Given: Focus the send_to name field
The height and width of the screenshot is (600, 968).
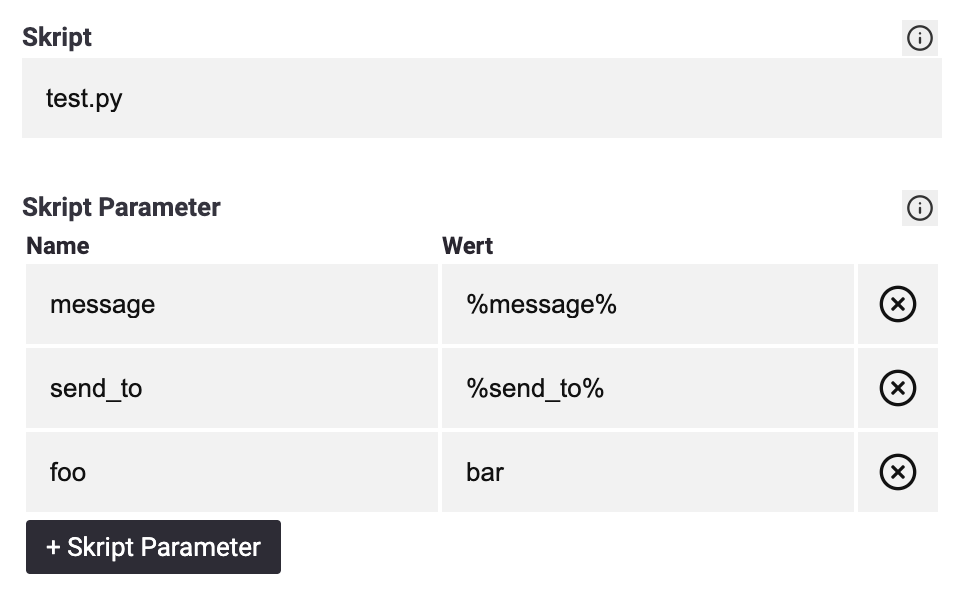Looking at the screenshot, I should click(x=232, y=388).
